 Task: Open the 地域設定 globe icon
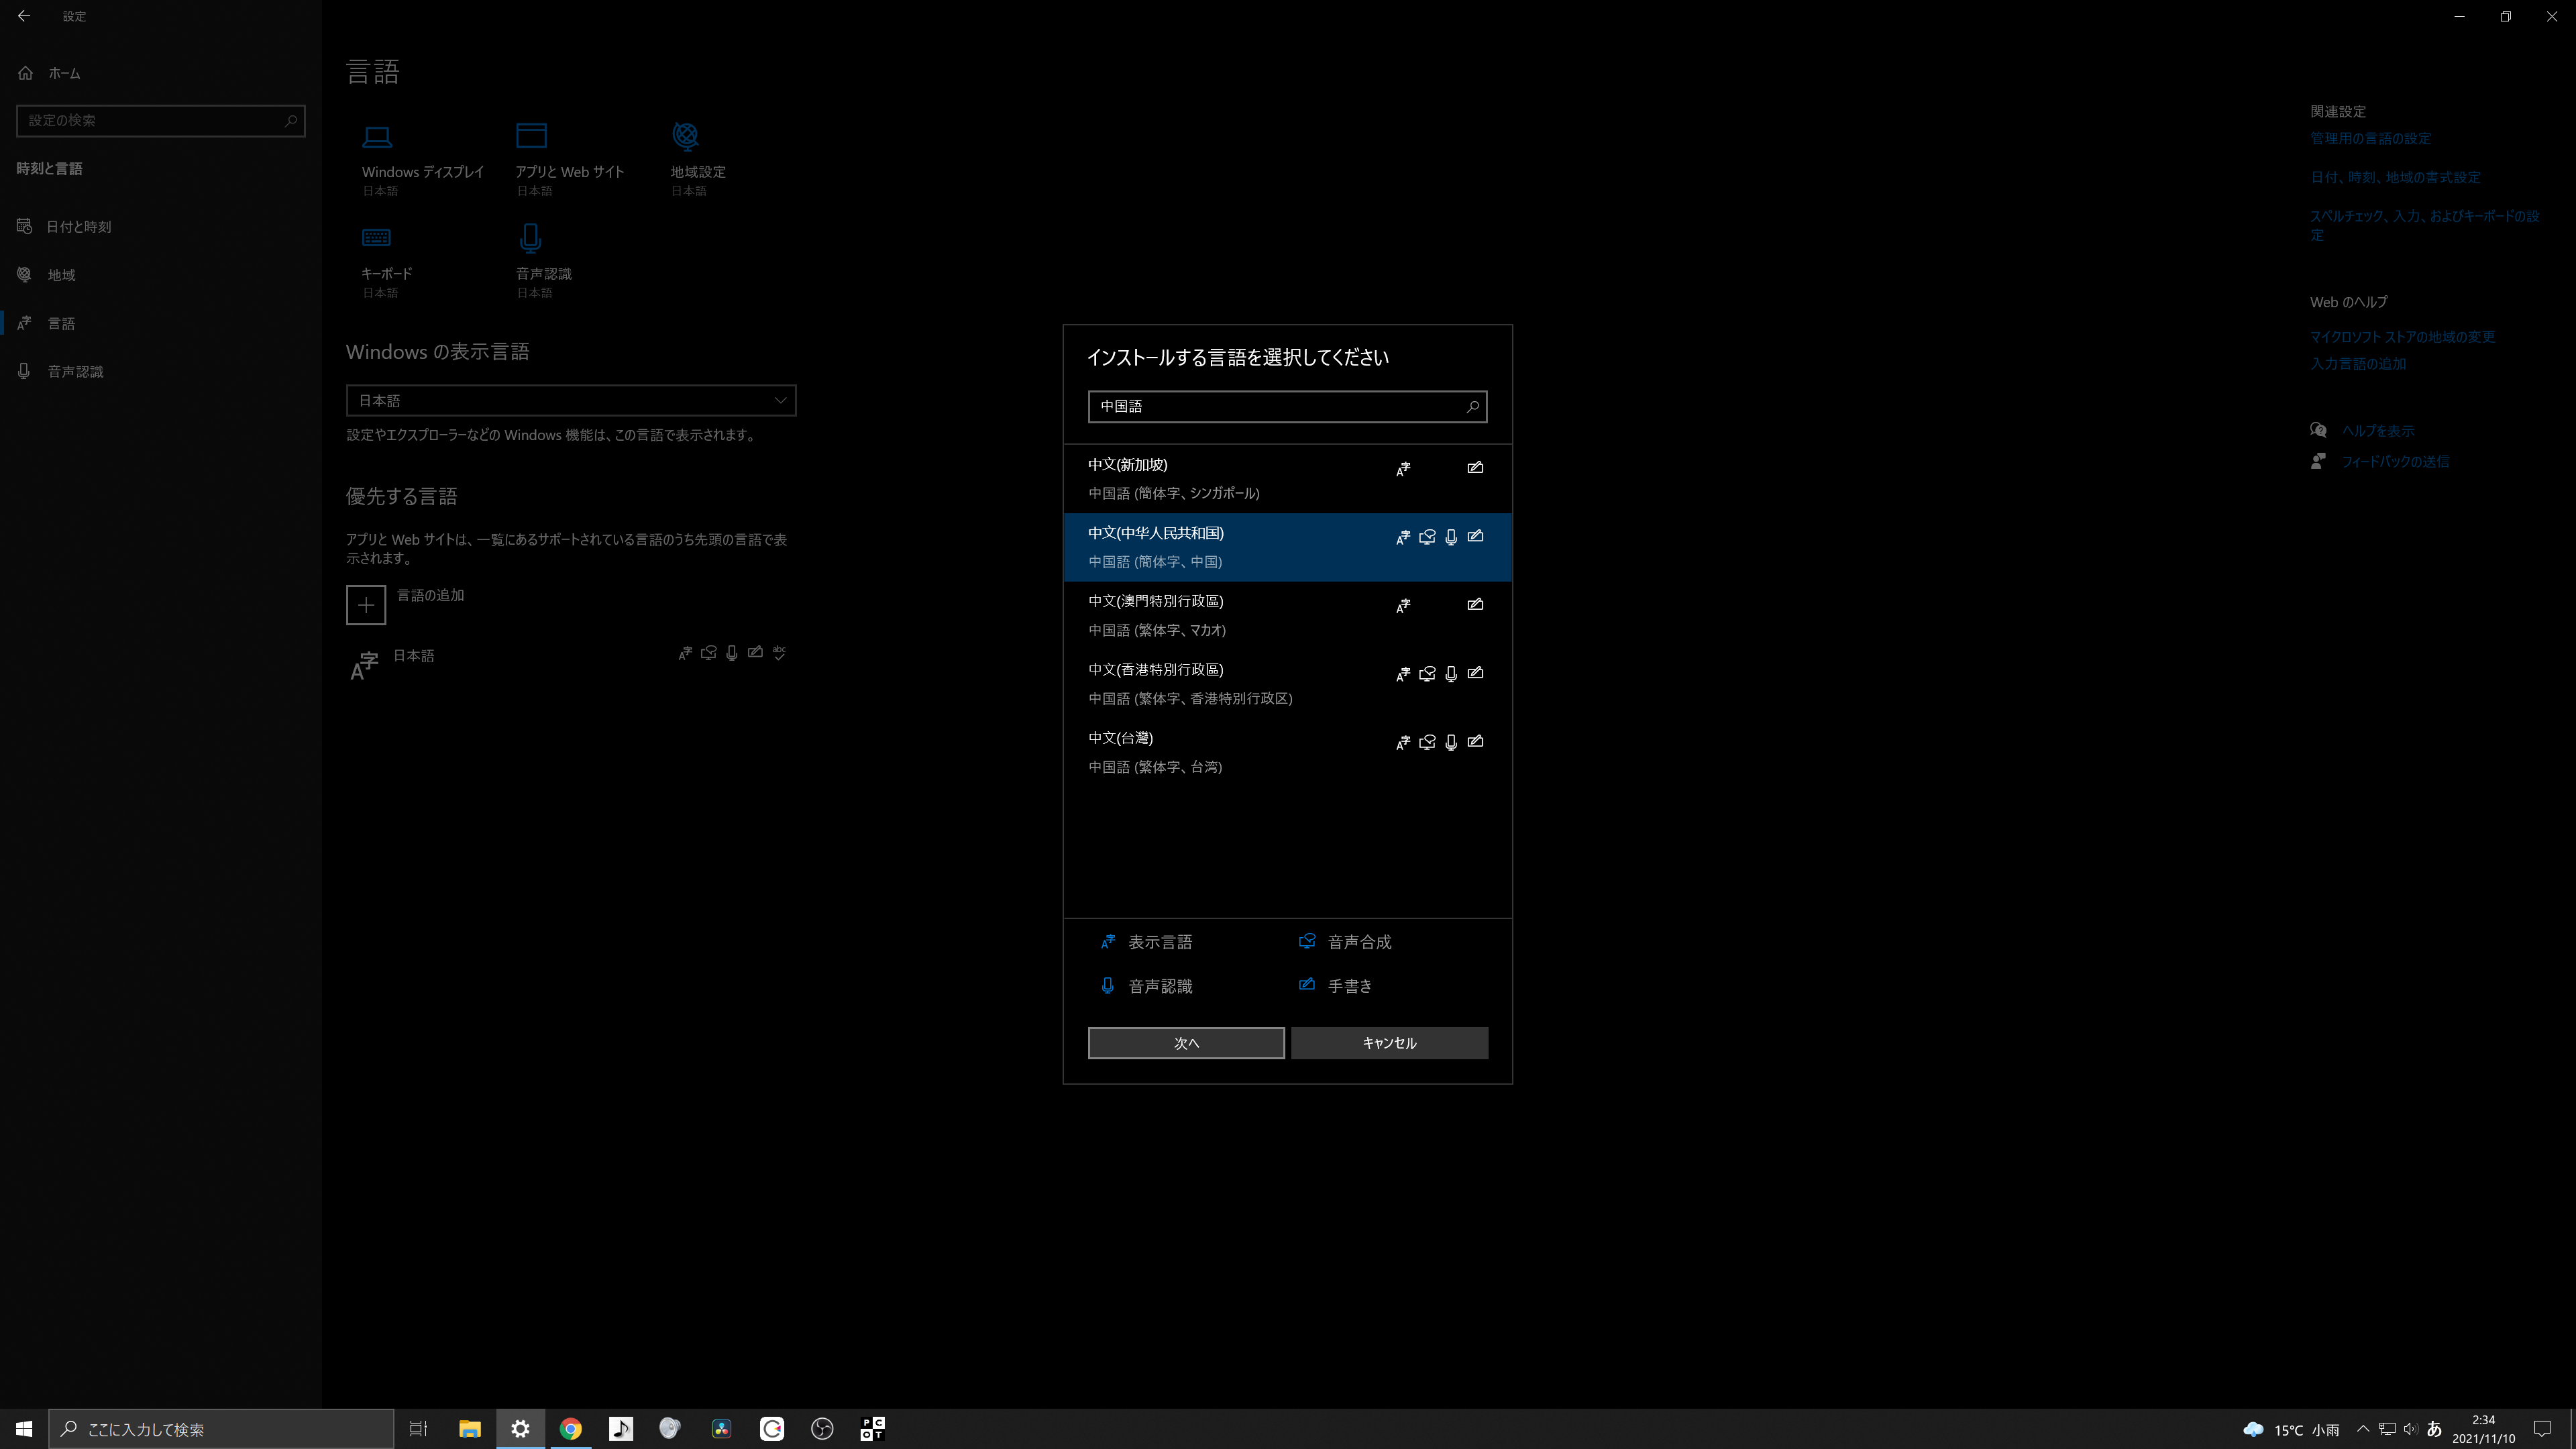[686, 136]
